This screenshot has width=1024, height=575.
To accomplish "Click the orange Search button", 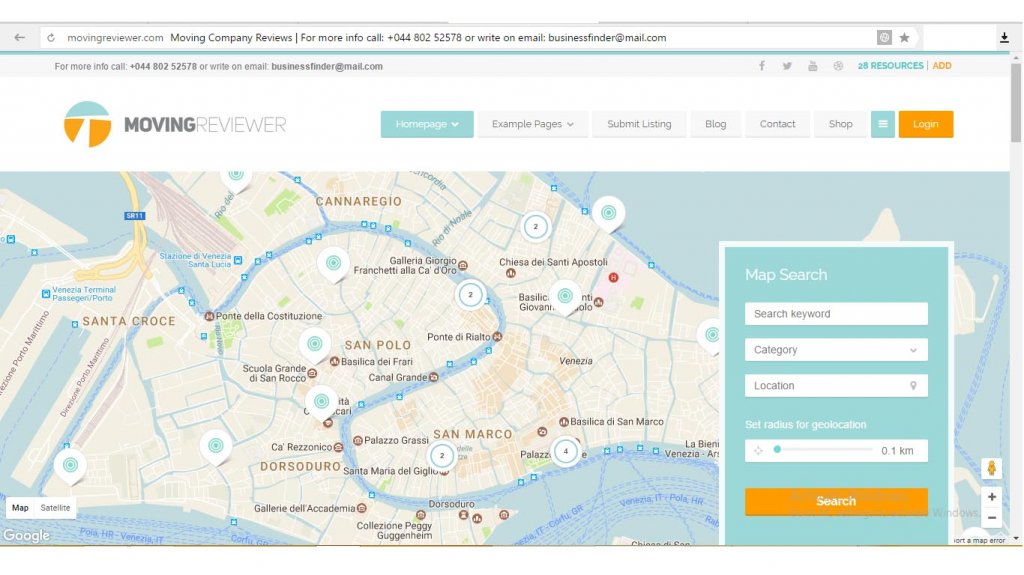I will [x=836, y=501].
